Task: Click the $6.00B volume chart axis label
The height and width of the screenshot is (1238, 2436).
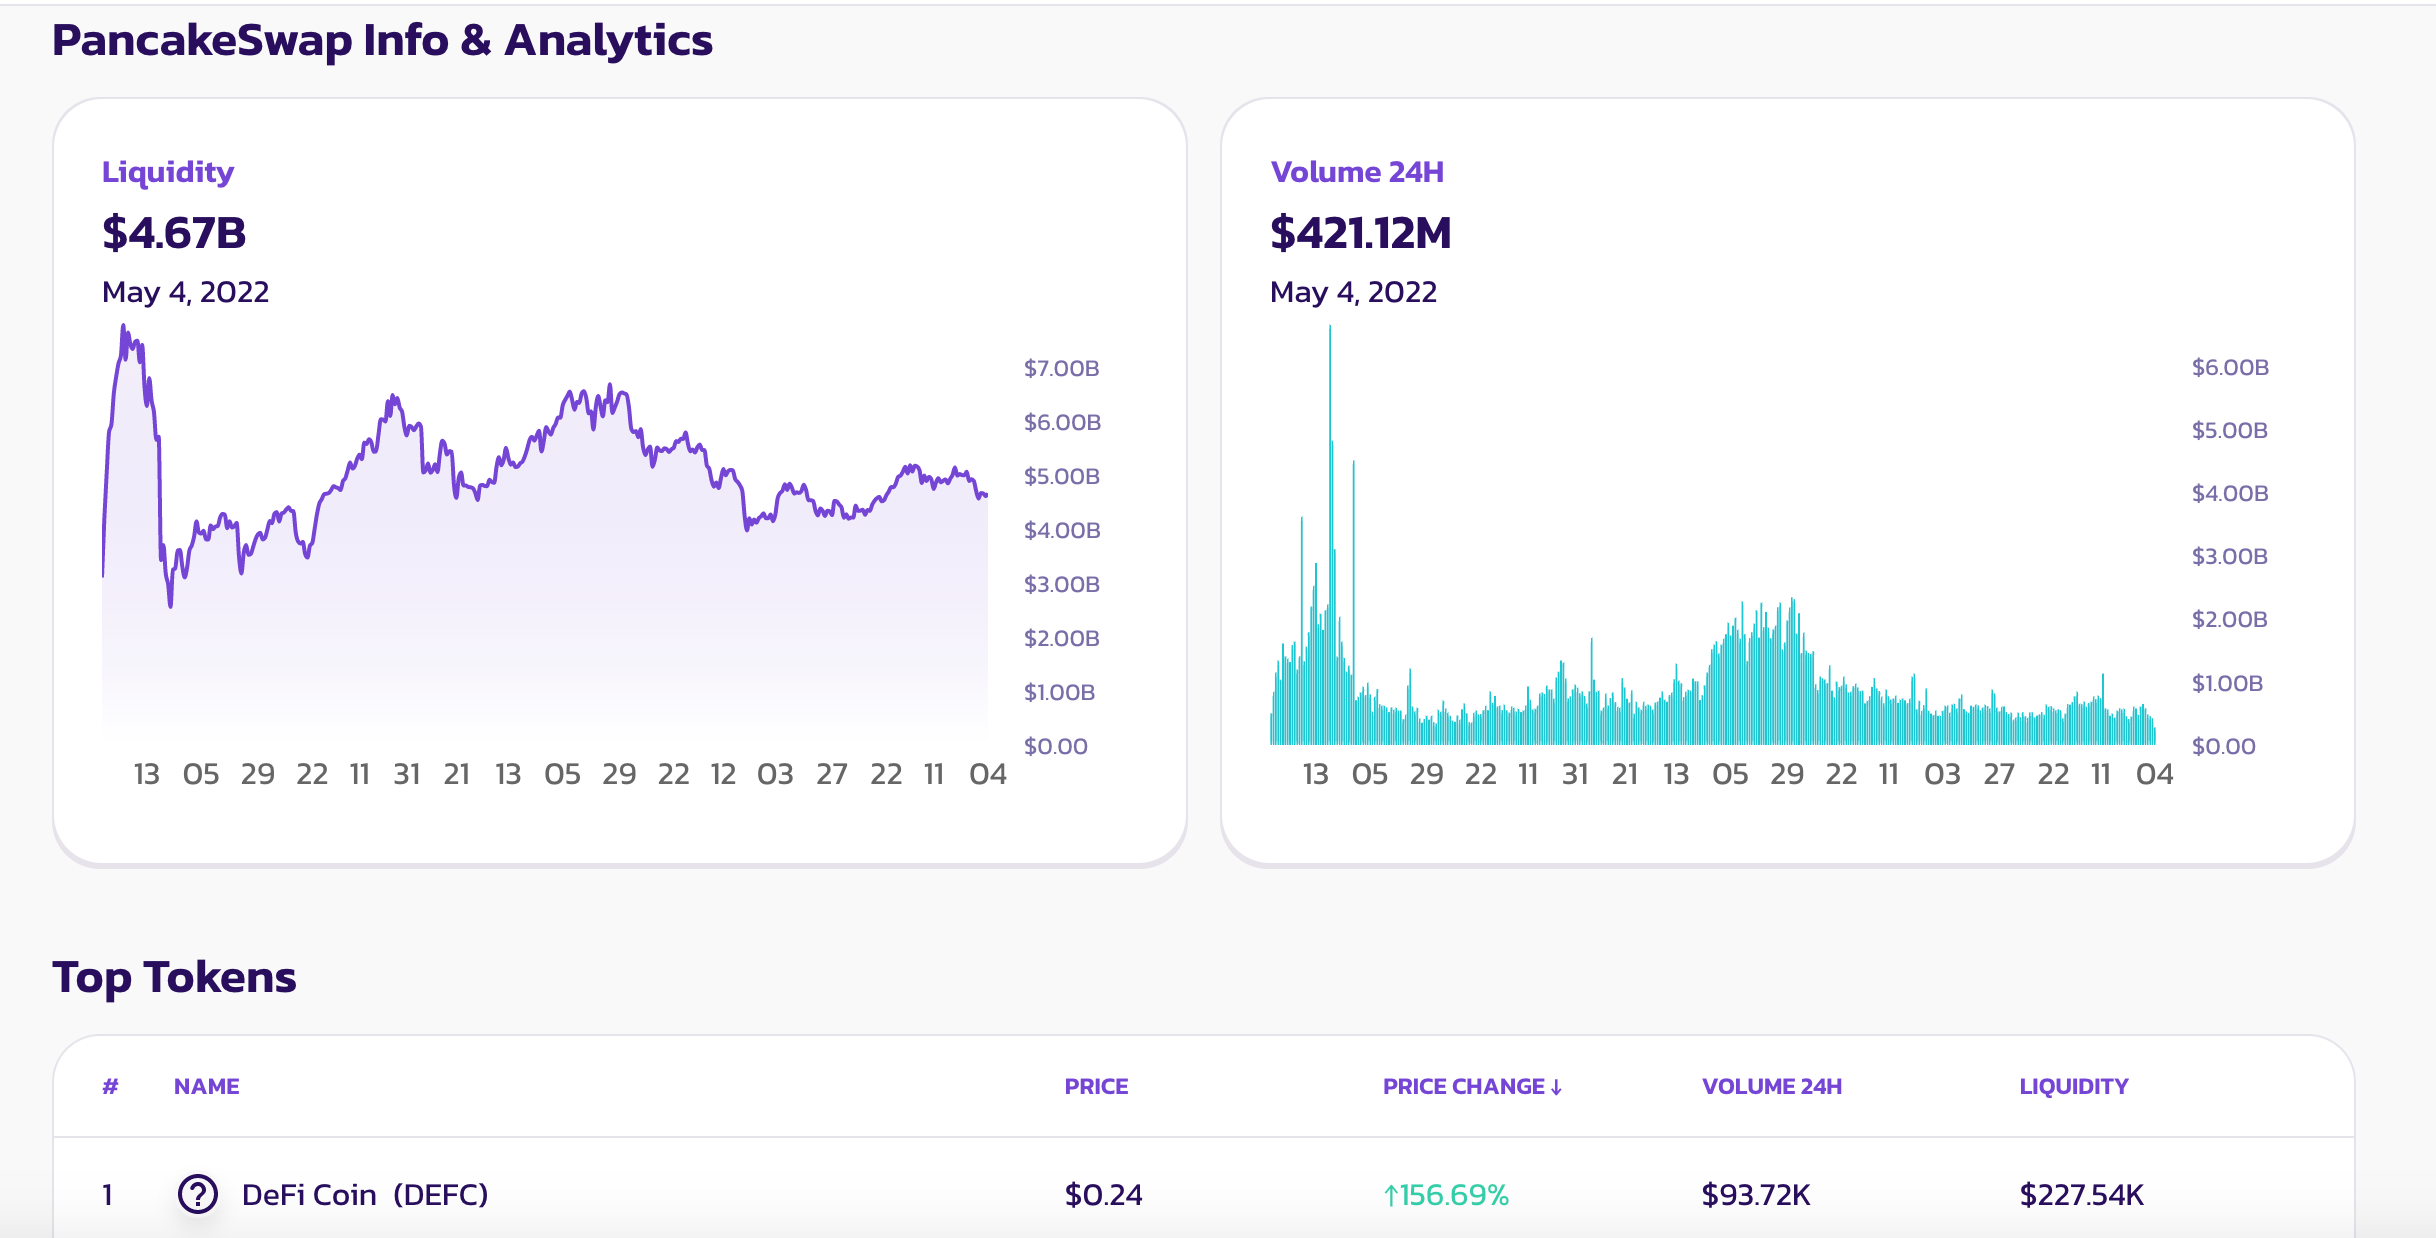Action: (2230, 367)
